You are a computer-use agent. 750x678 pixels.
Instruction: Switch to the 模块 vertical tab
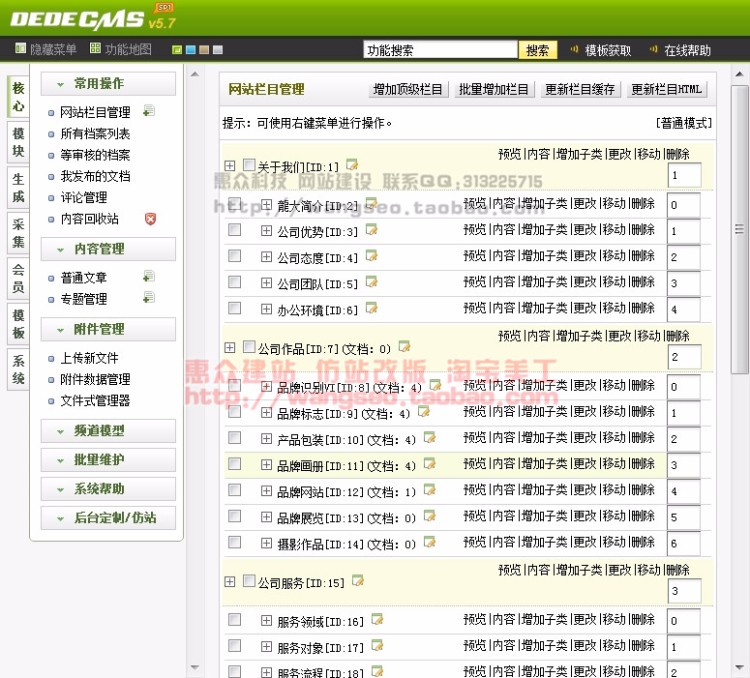18,142
